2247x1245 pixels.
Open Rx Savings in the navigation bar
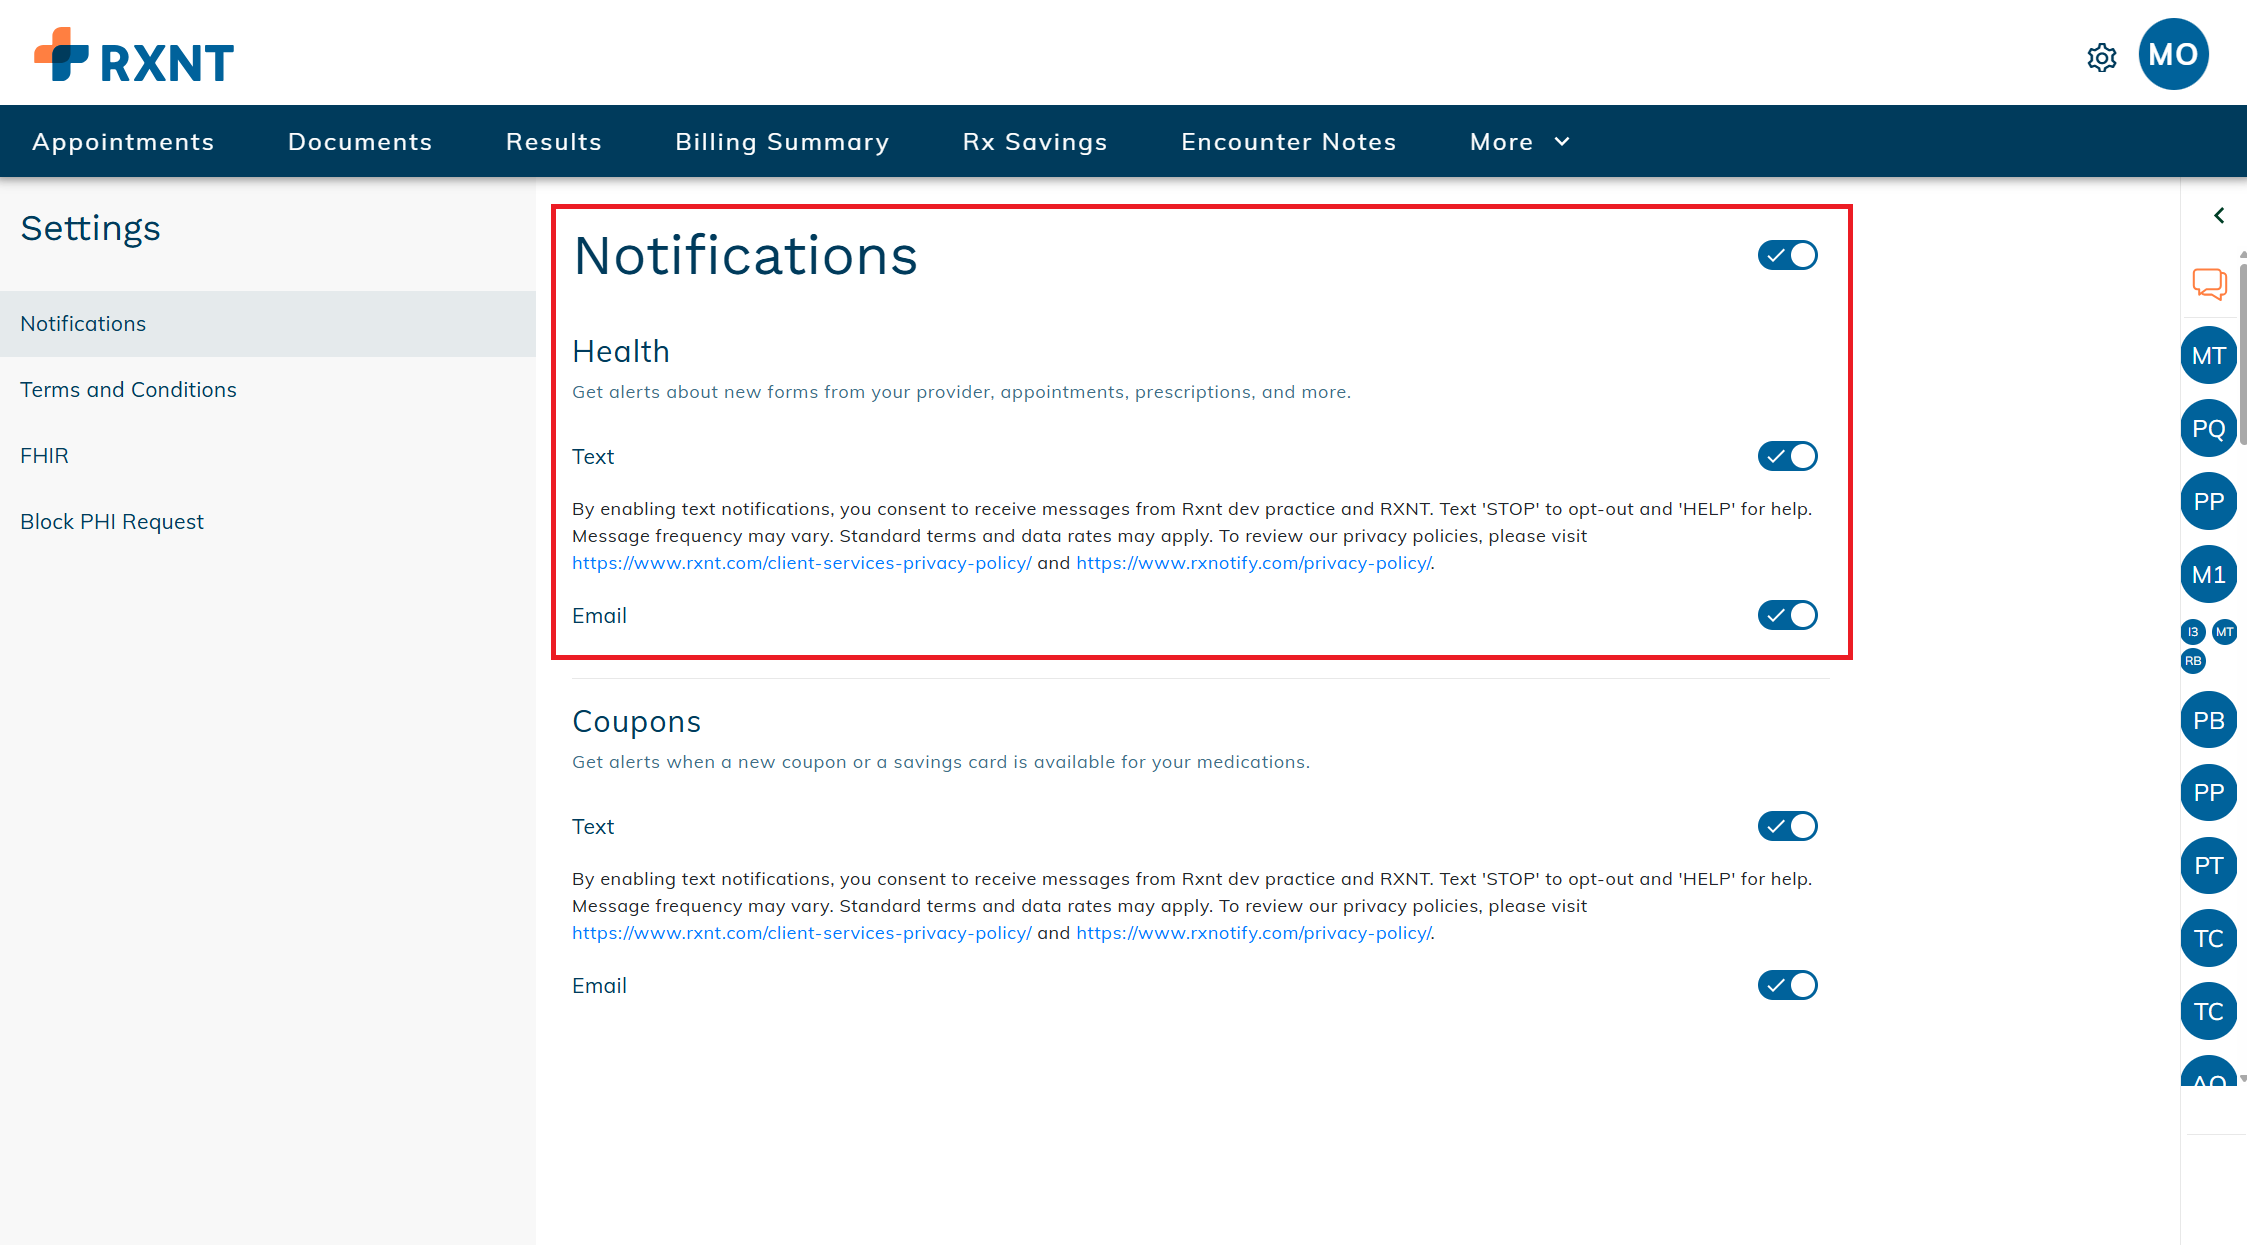[x=1034, y=141]
